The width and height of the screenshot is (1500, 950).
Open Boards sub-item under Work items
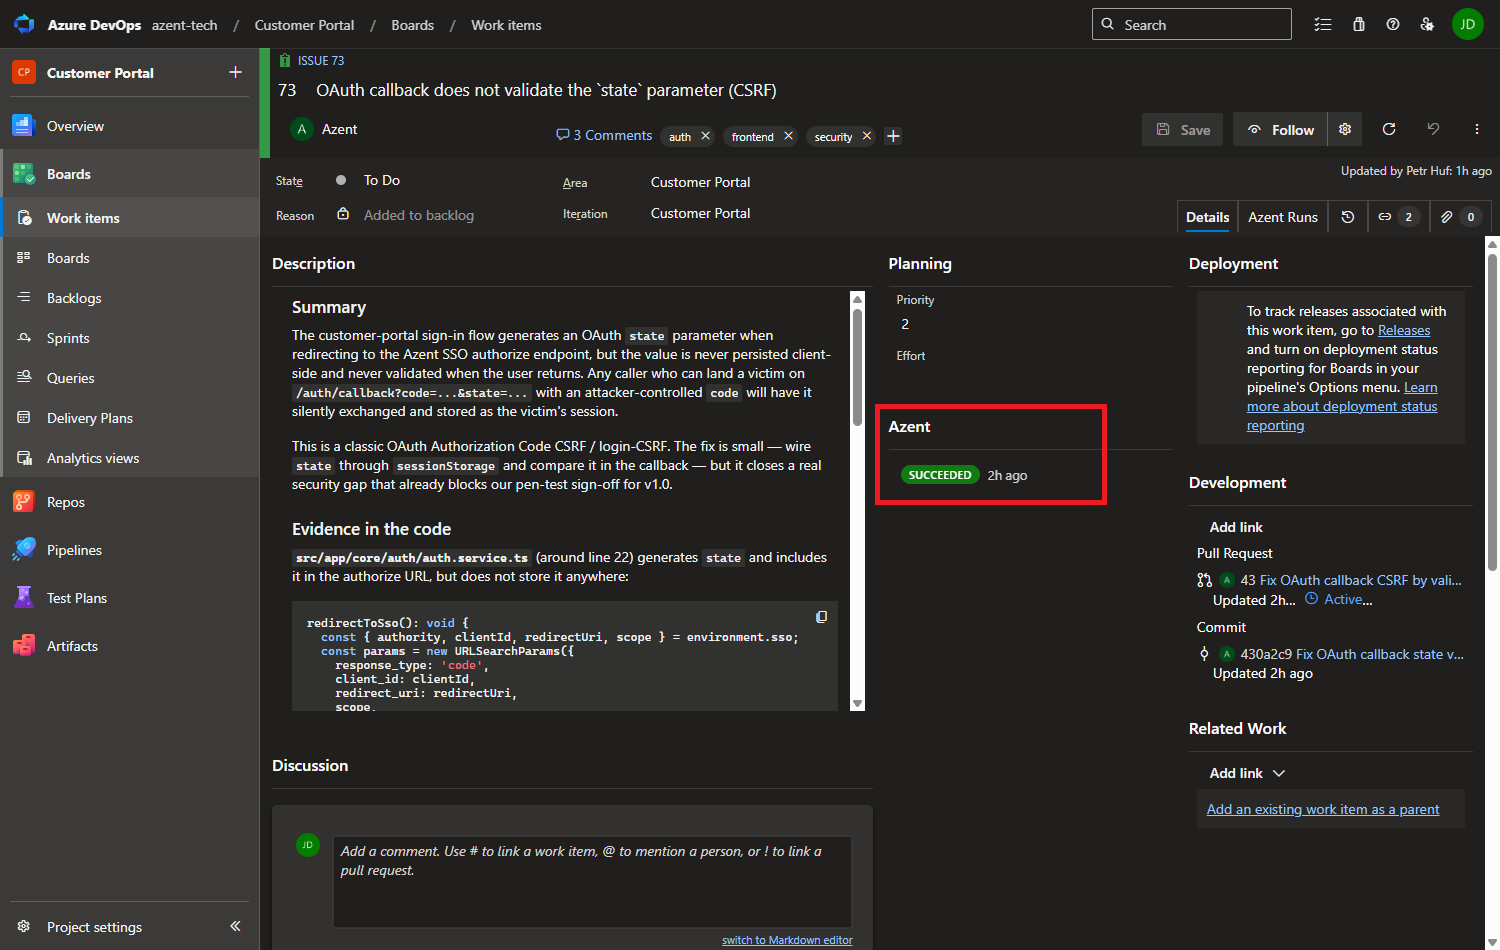(130, 258)
